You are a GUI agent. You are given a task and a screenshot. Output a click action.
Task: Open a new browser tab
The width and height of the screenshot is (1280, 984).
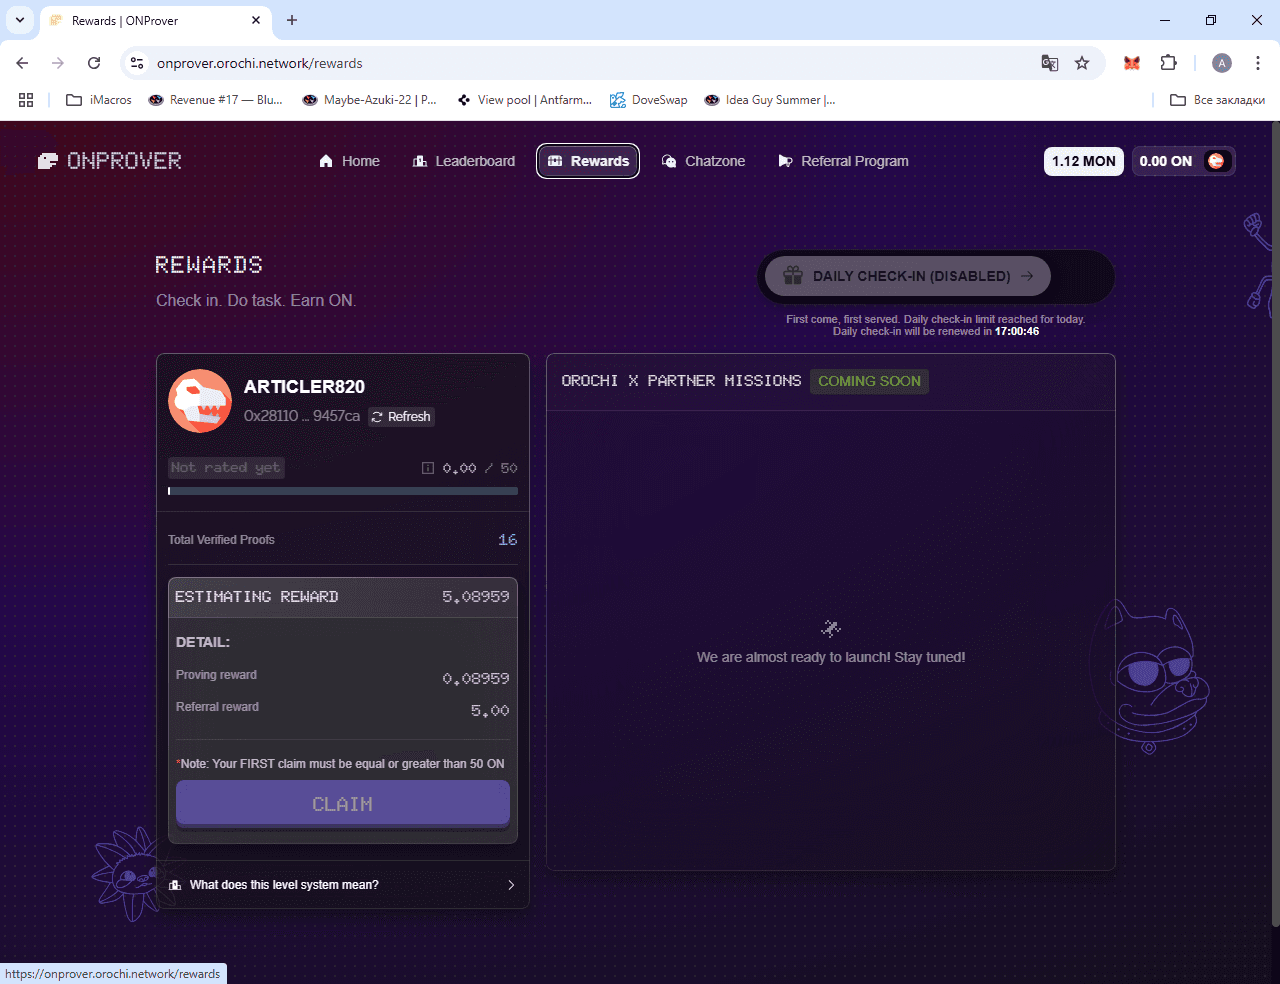coord(292,20)
